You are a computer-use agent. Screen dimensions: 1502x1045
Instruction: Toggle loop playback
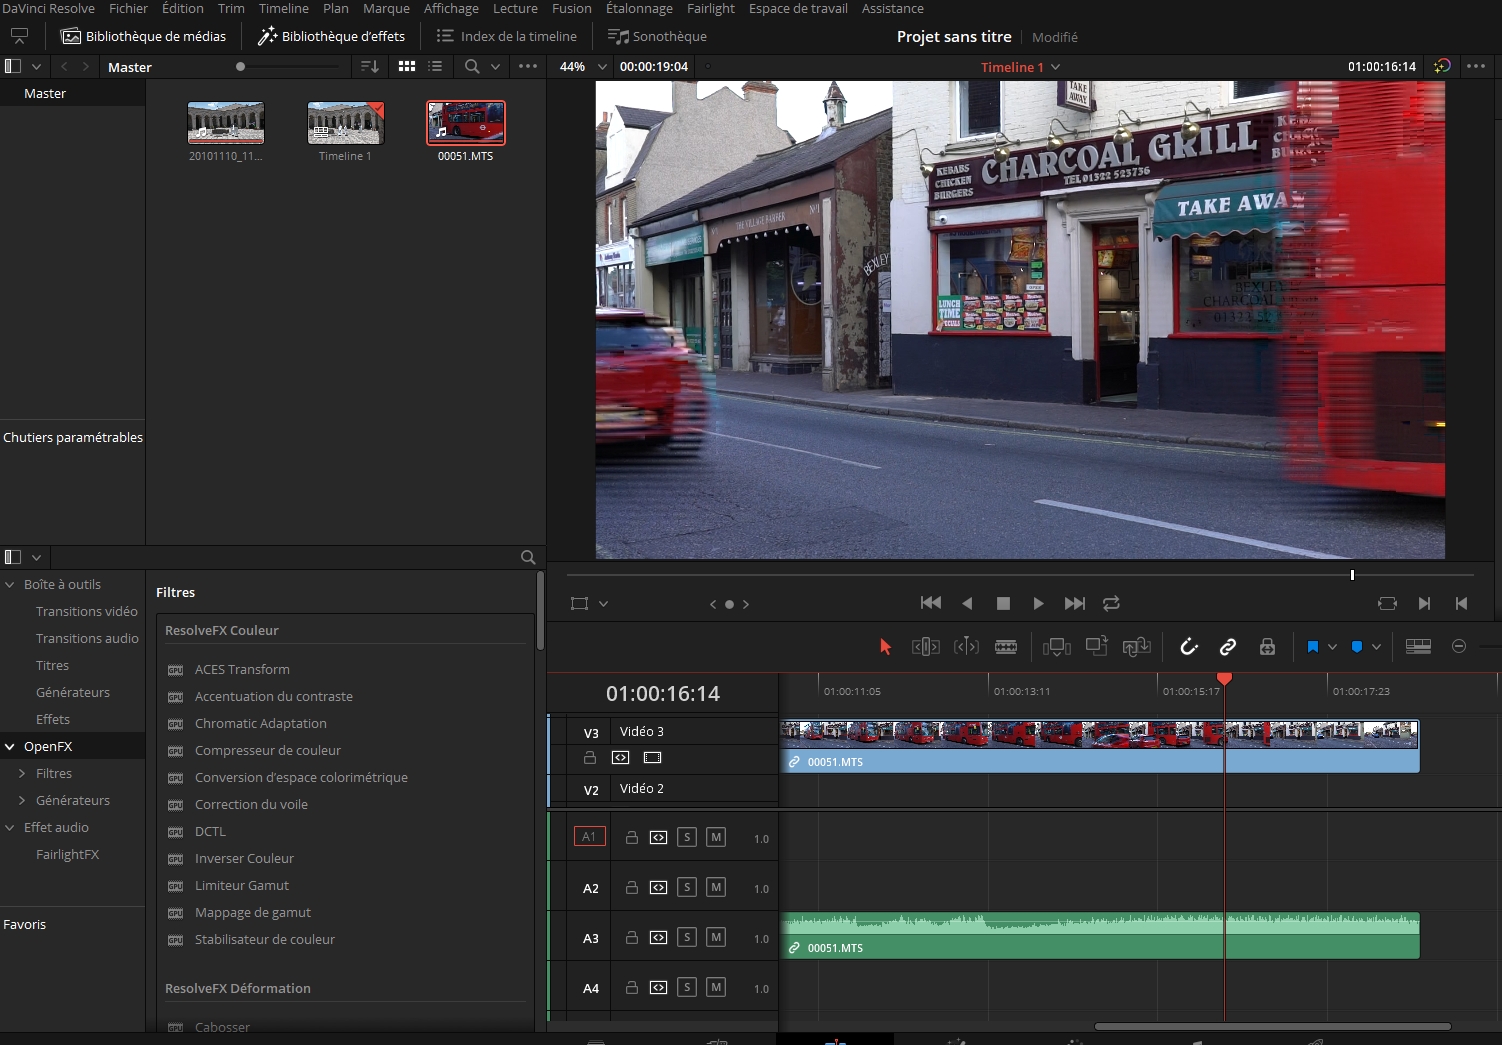coord(1111,603)
